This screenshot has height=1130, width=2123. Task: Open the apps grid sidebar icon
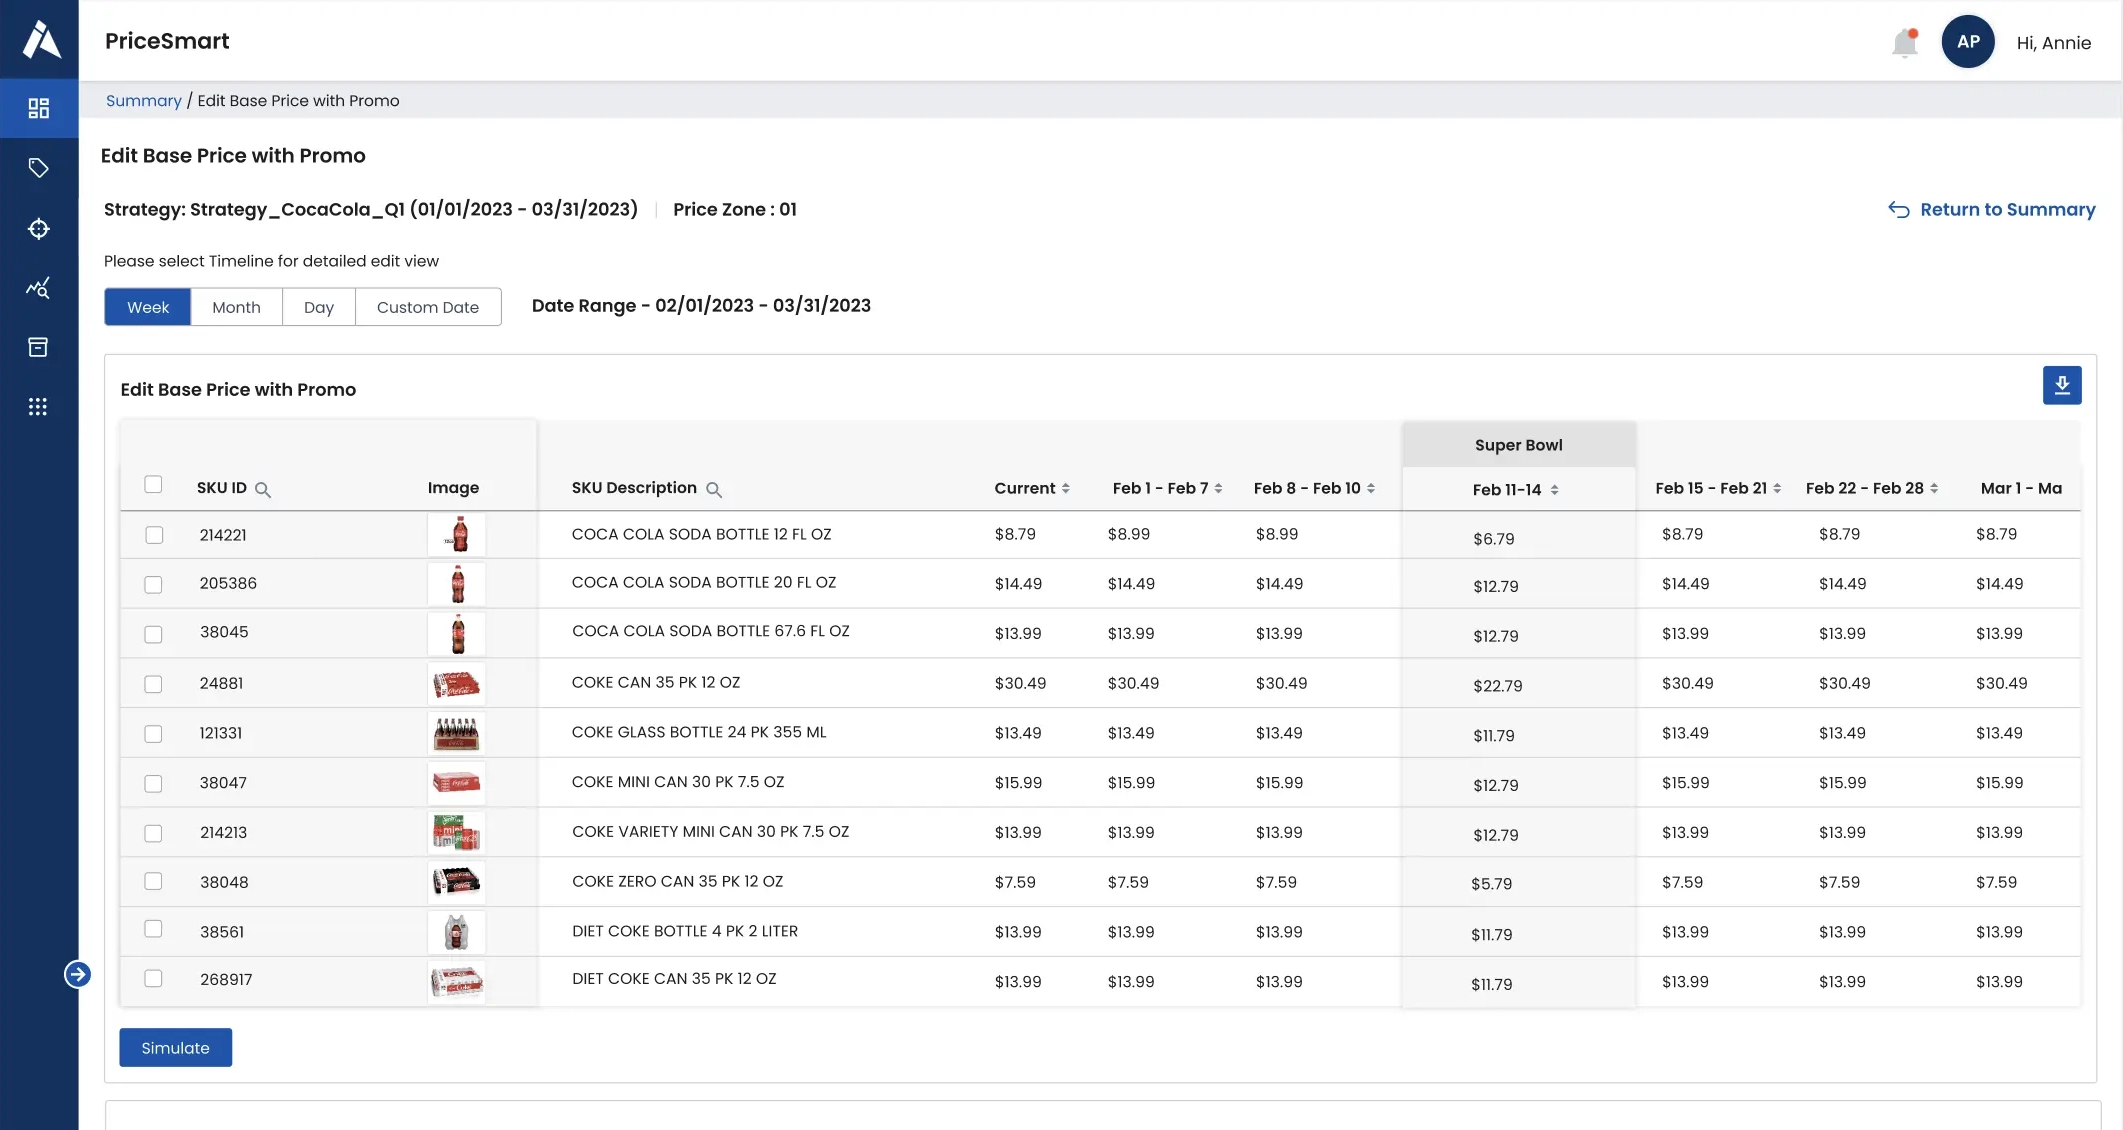tap(39, 407)
